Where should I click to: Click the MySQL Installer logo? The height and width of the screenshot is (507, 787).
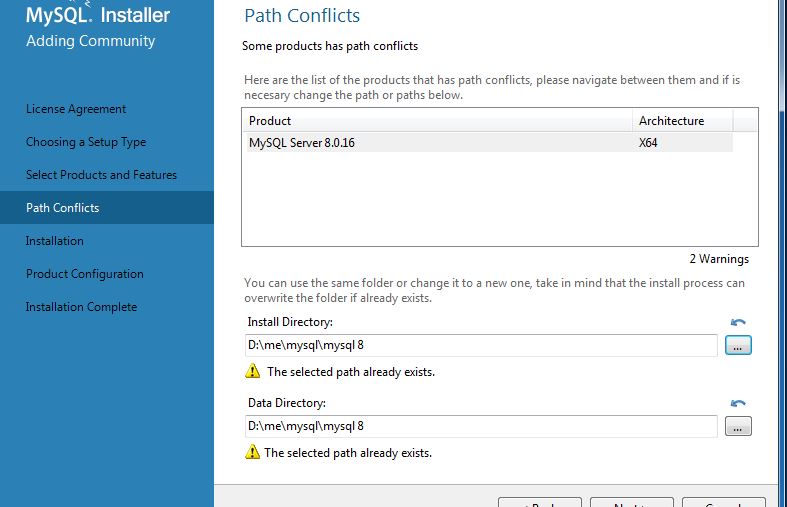point(98,14)
